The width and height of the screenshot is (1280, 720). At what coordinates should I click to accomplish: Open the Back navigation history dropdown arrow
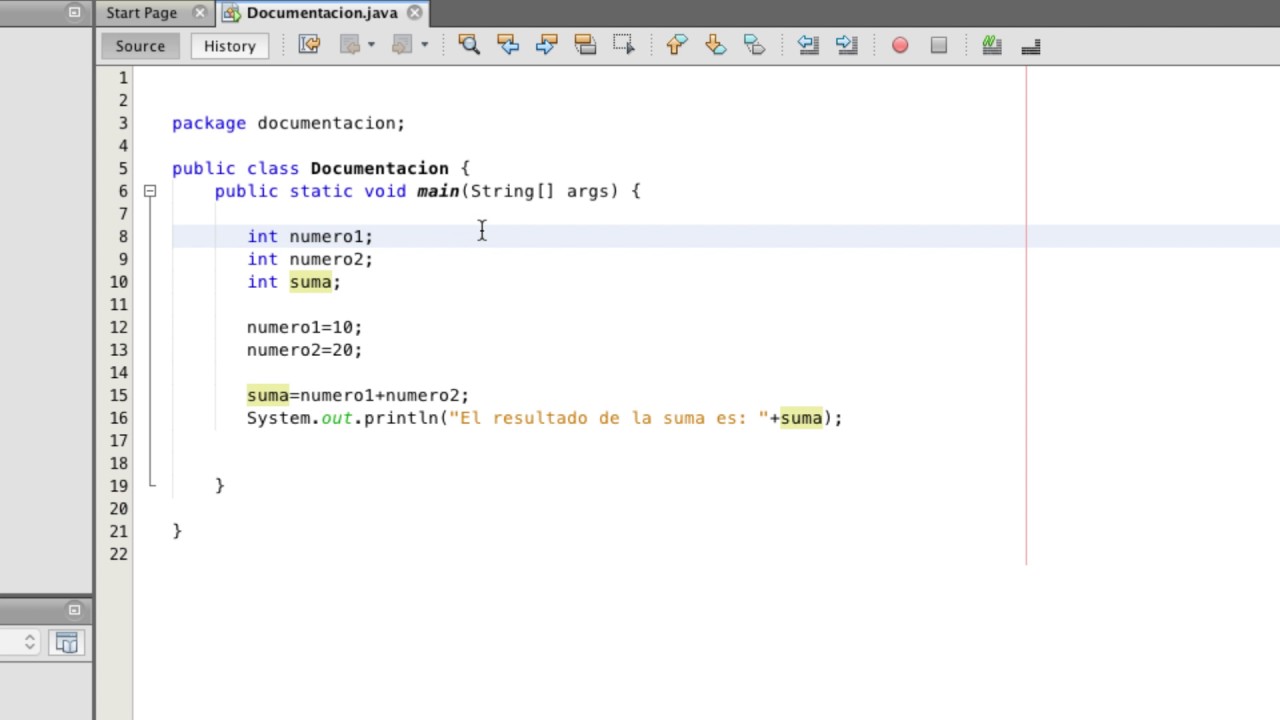click(x=371, y=45)
